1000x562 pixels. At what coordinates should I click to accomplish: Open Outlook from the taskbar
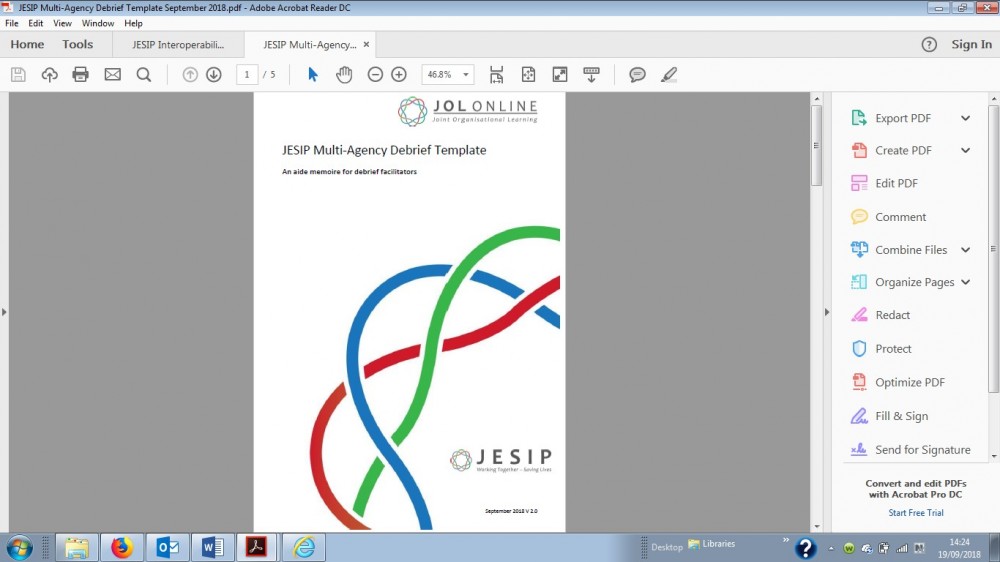click(168, 547)
